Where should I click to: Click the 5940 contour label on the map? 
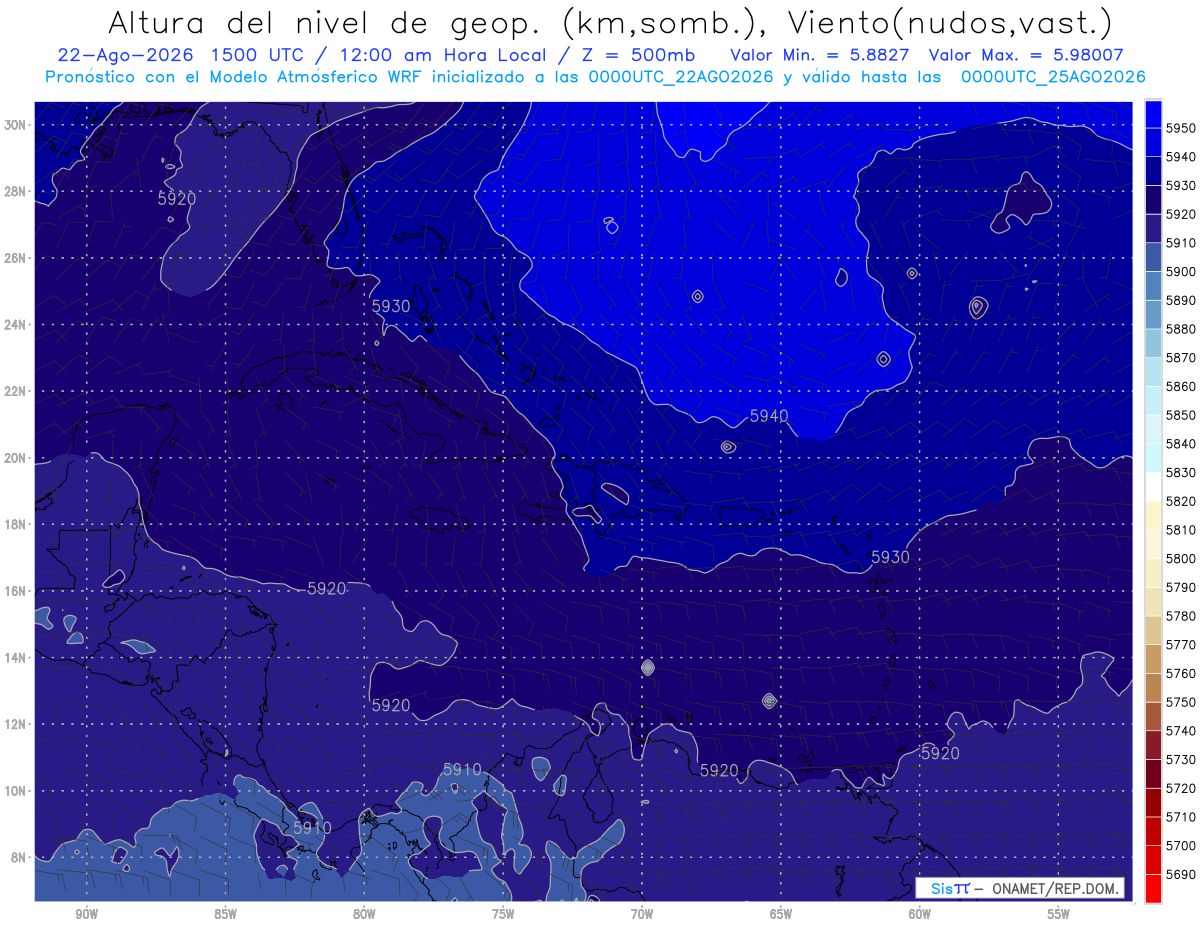tap(769, 416)
